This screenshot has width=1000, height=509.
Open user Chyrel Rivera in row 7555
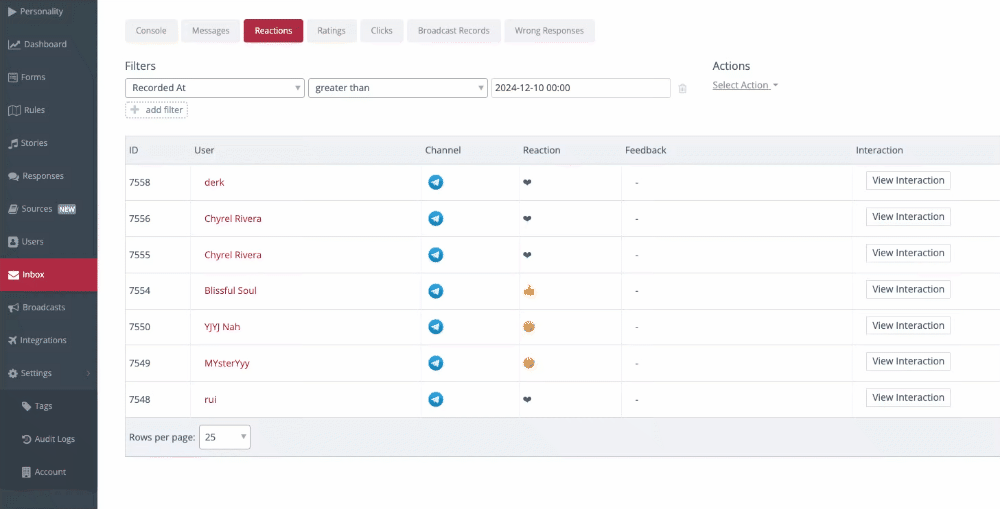tap(232, 255)
